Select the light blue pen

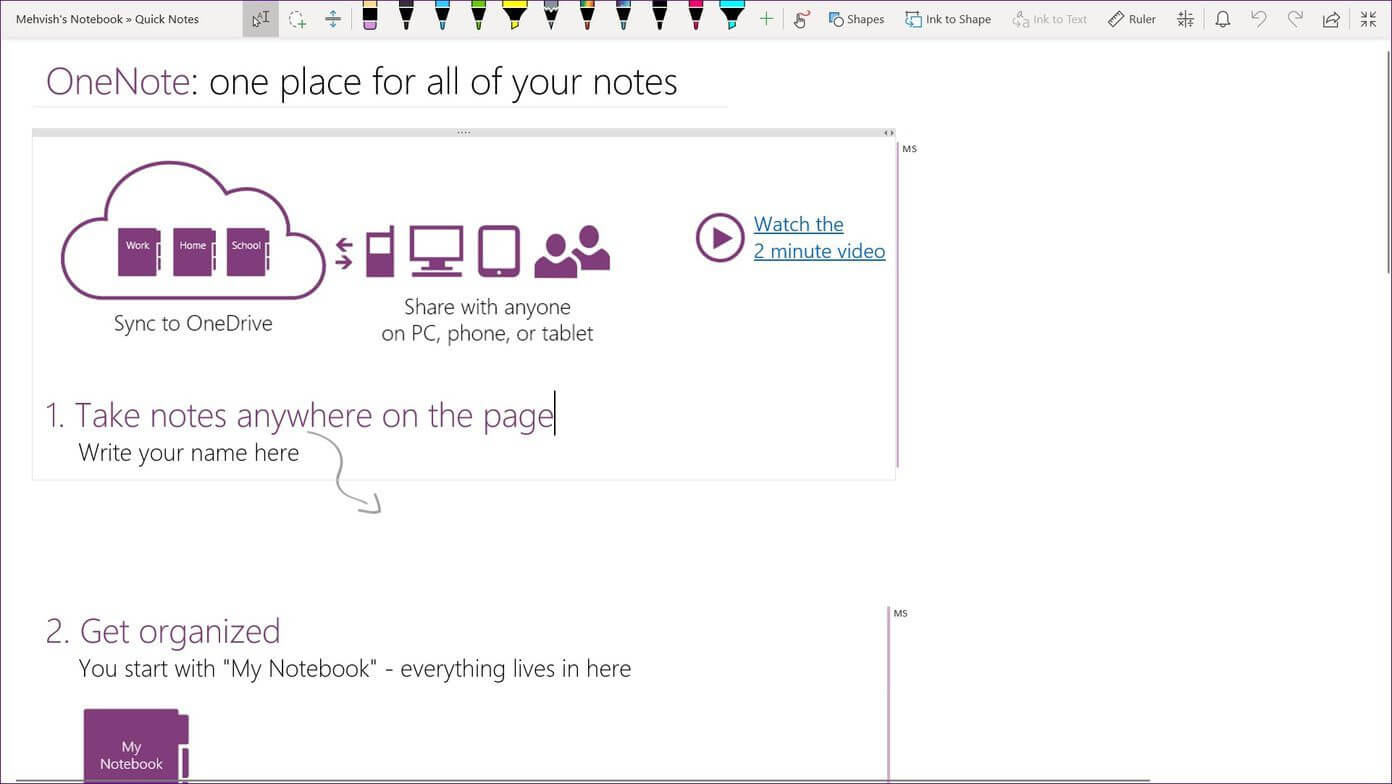click(442, 16)
